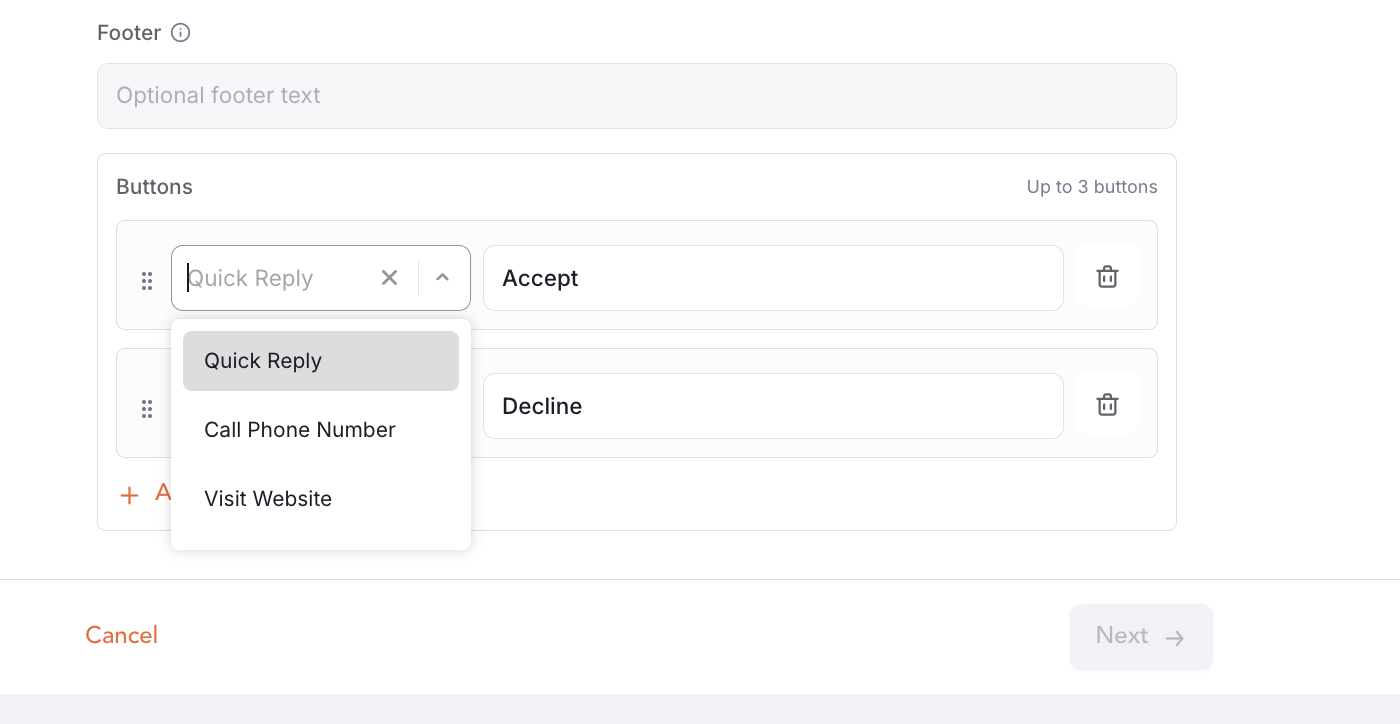Click the 'Up to 3 buttons' hint text
The width and height of the screenshot is (1400, 724).
[x=1092, y=187]
